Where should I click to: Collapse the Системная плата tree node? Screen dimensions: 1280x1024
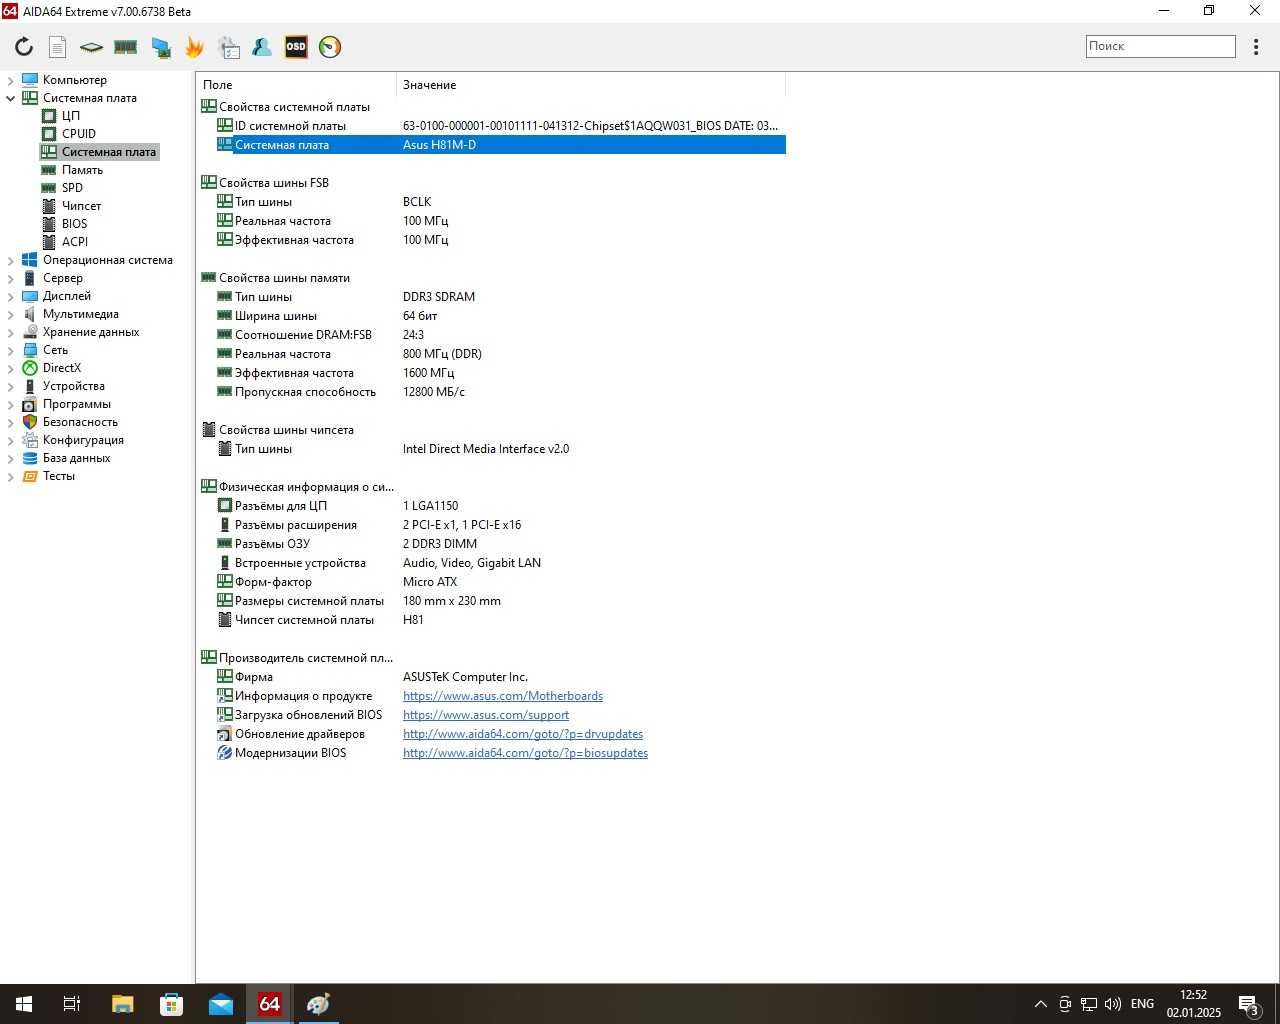[11, 98]
